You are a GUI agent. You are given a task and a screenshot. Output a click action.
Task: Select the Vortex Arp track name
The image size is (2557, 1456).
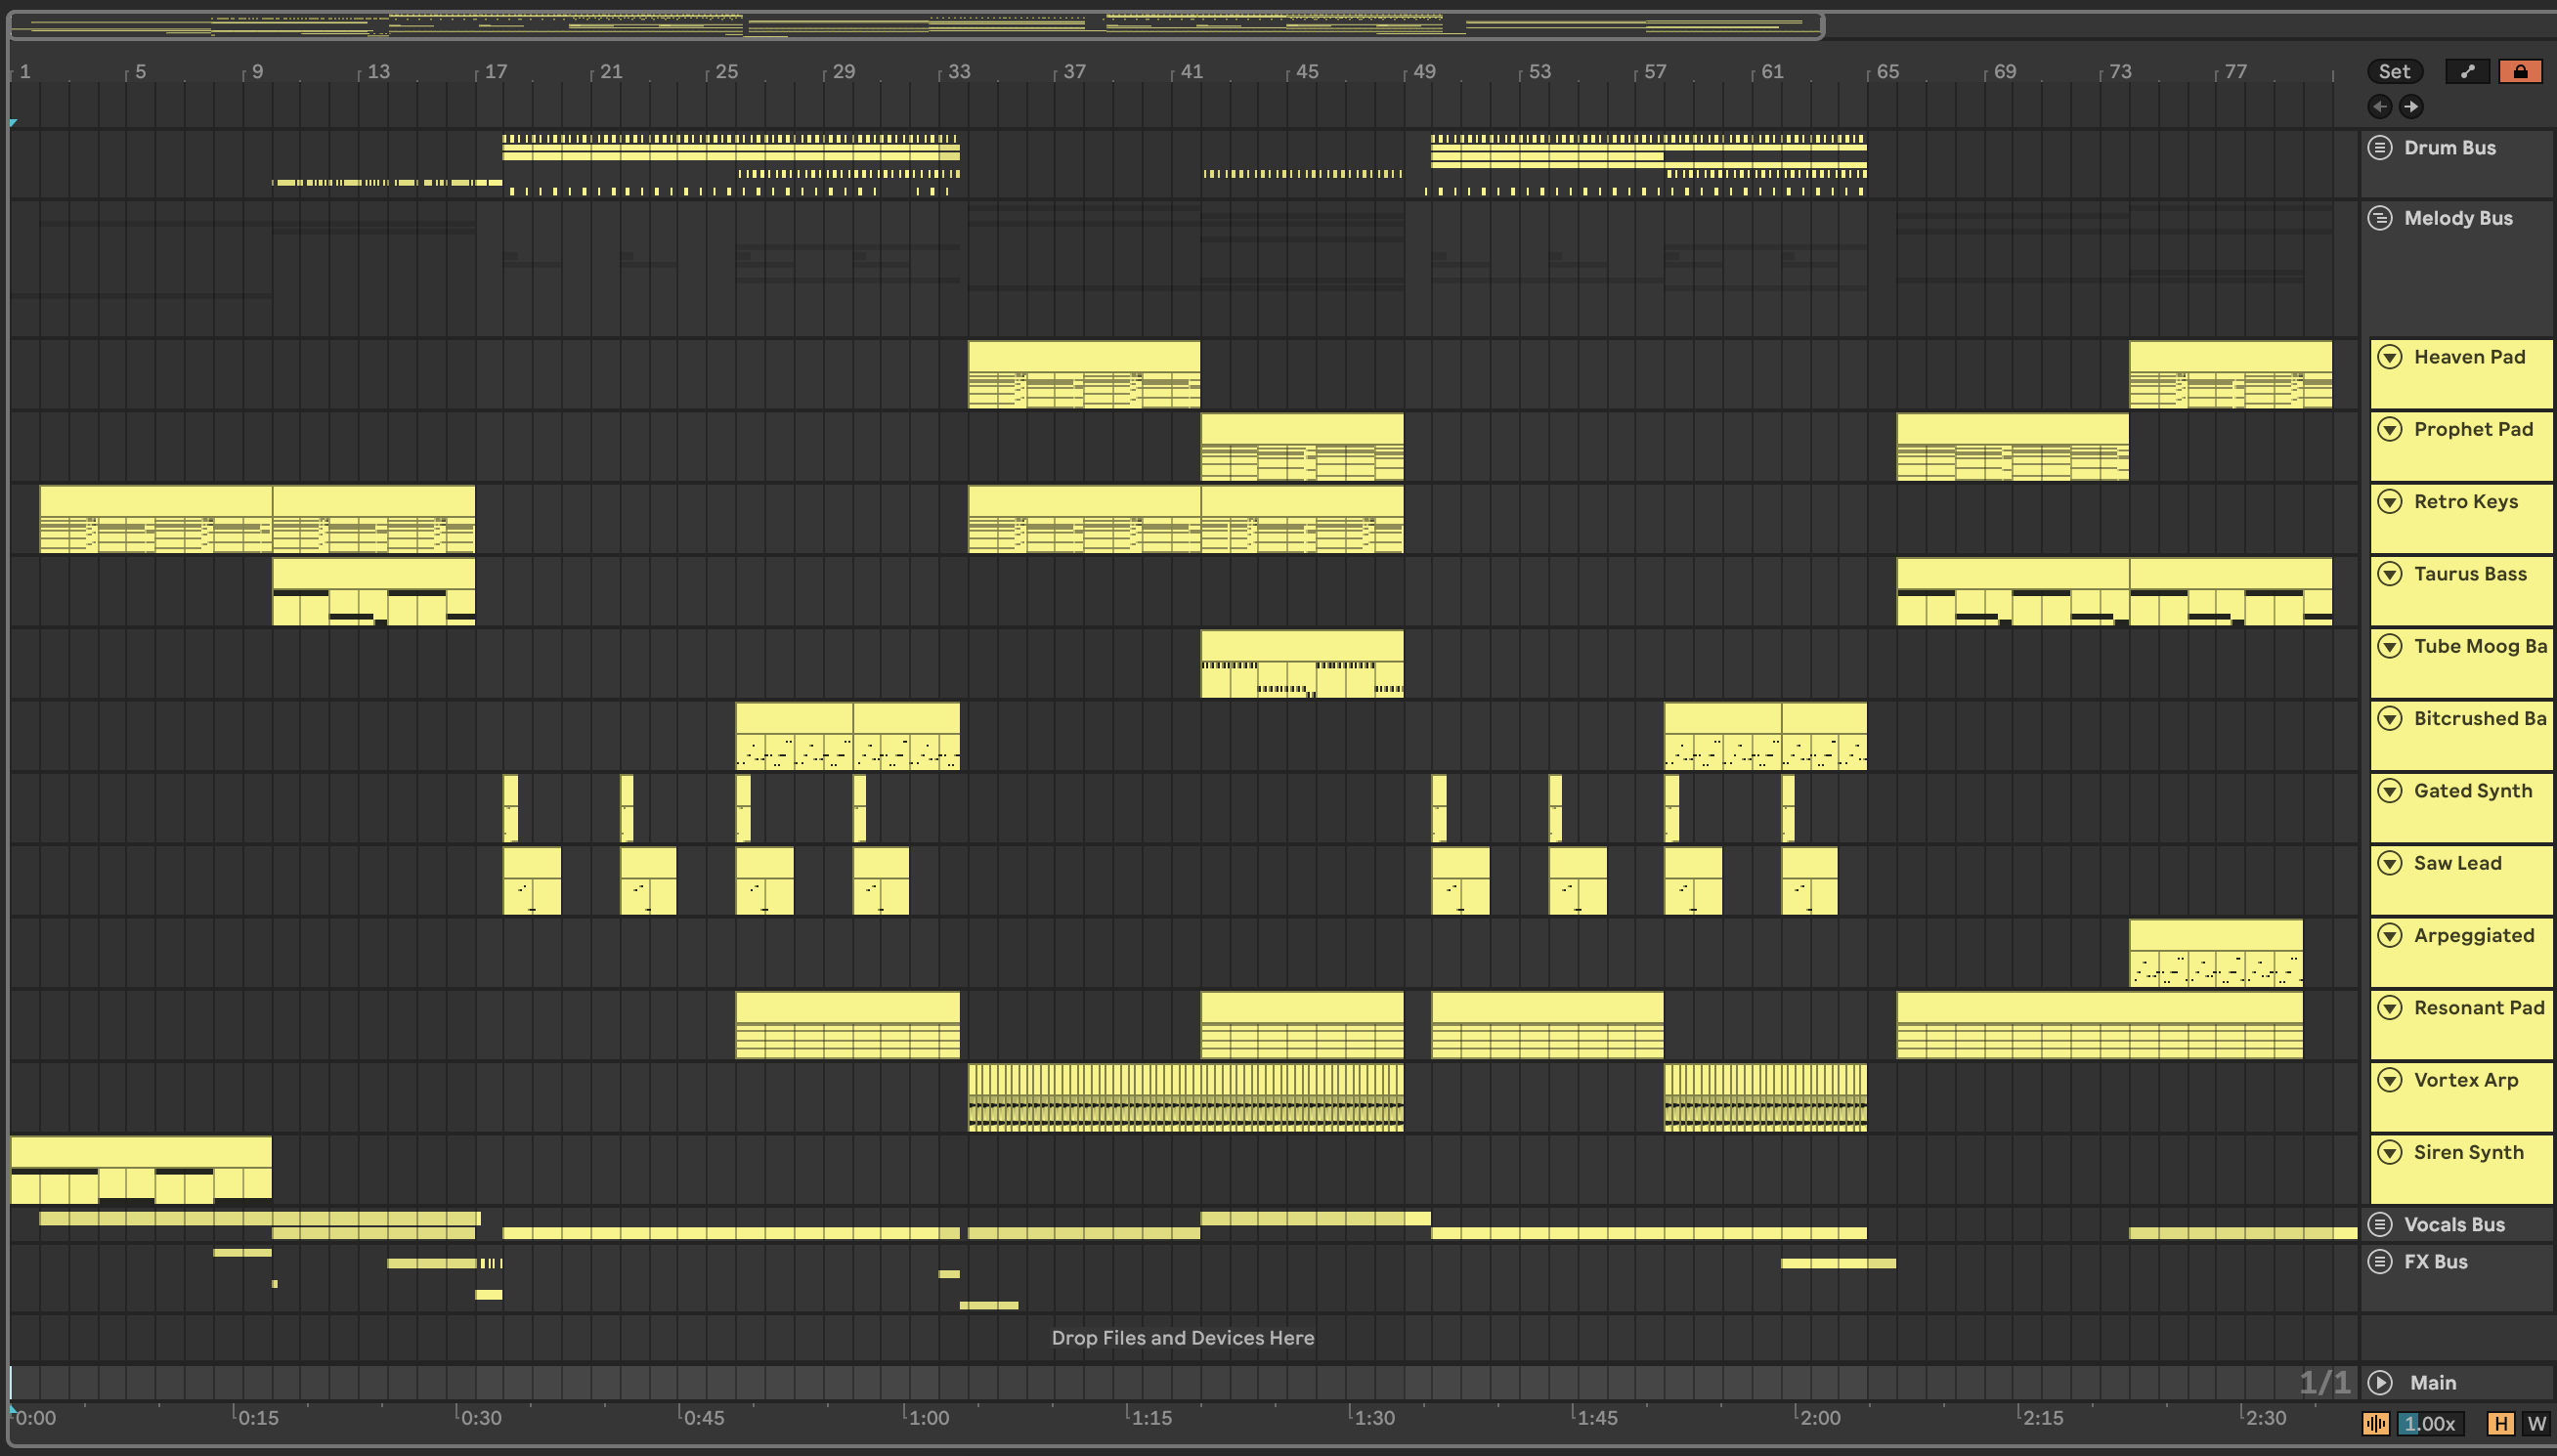tap(2466, 1080)
